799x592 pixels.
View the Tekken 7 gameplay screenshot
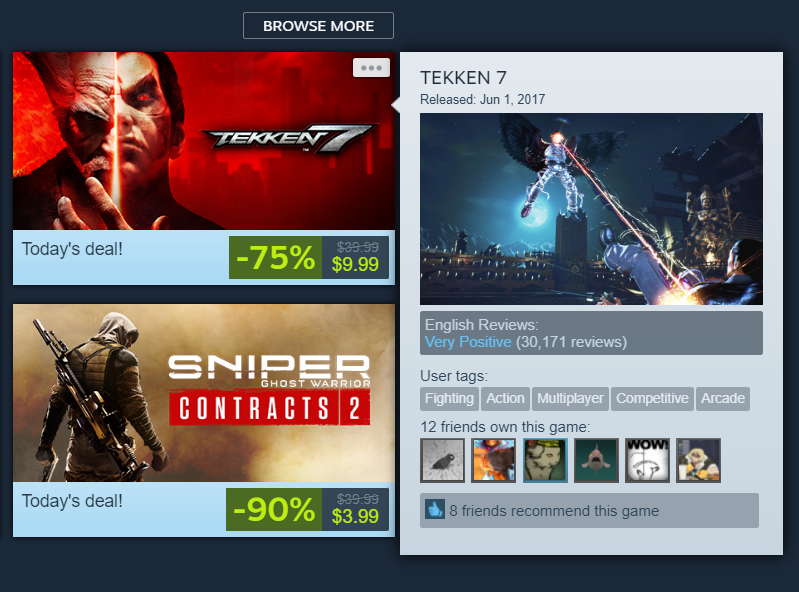591,209
